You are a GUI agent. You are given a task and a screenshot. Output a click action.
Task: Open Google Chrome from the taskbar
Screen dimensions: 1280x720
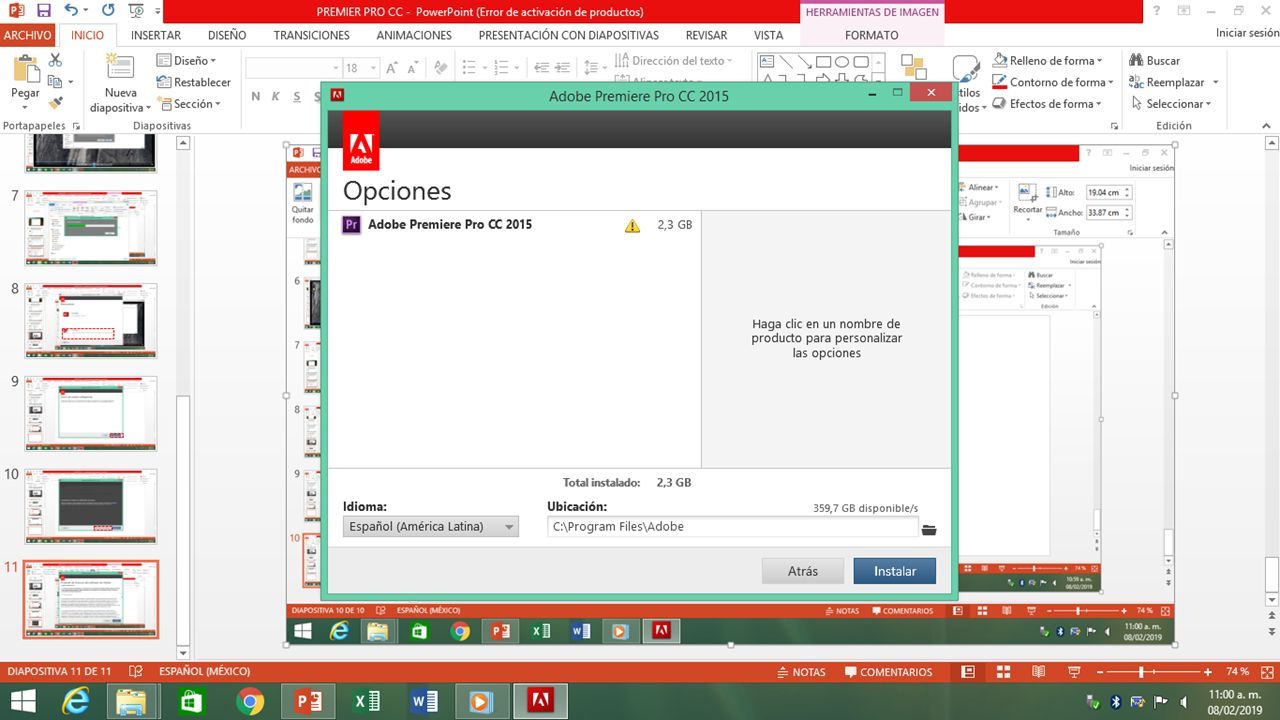(x=250, y=702)
